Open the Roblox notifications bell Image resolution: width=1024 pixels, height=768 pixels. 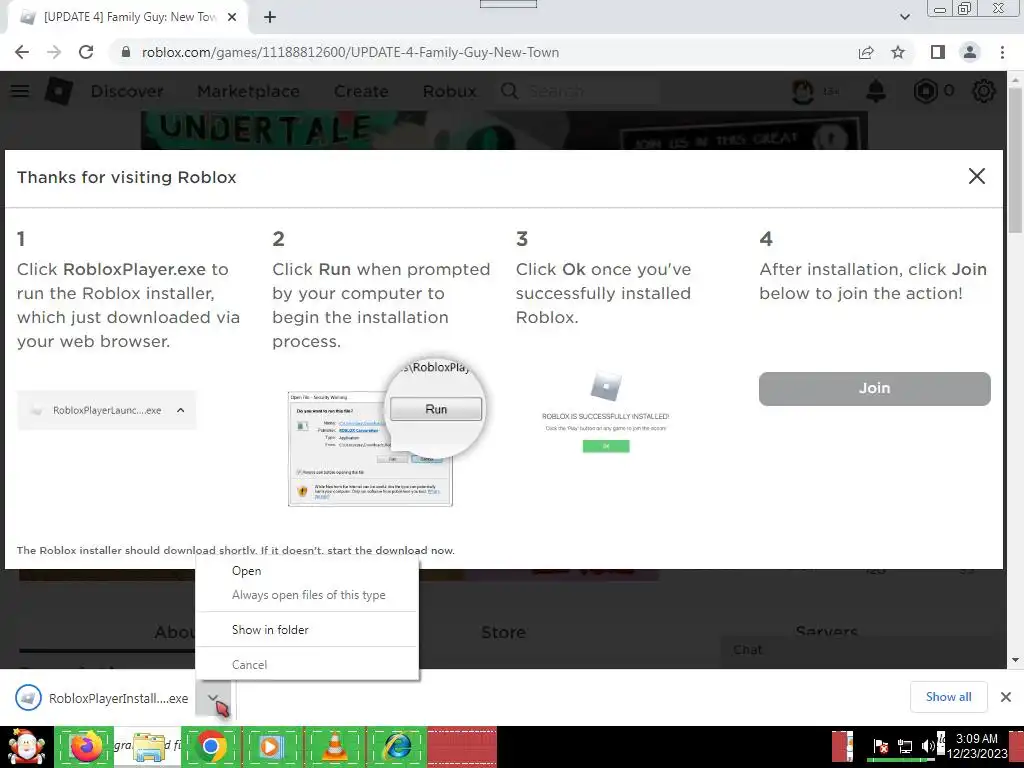(x=876, y=91)
